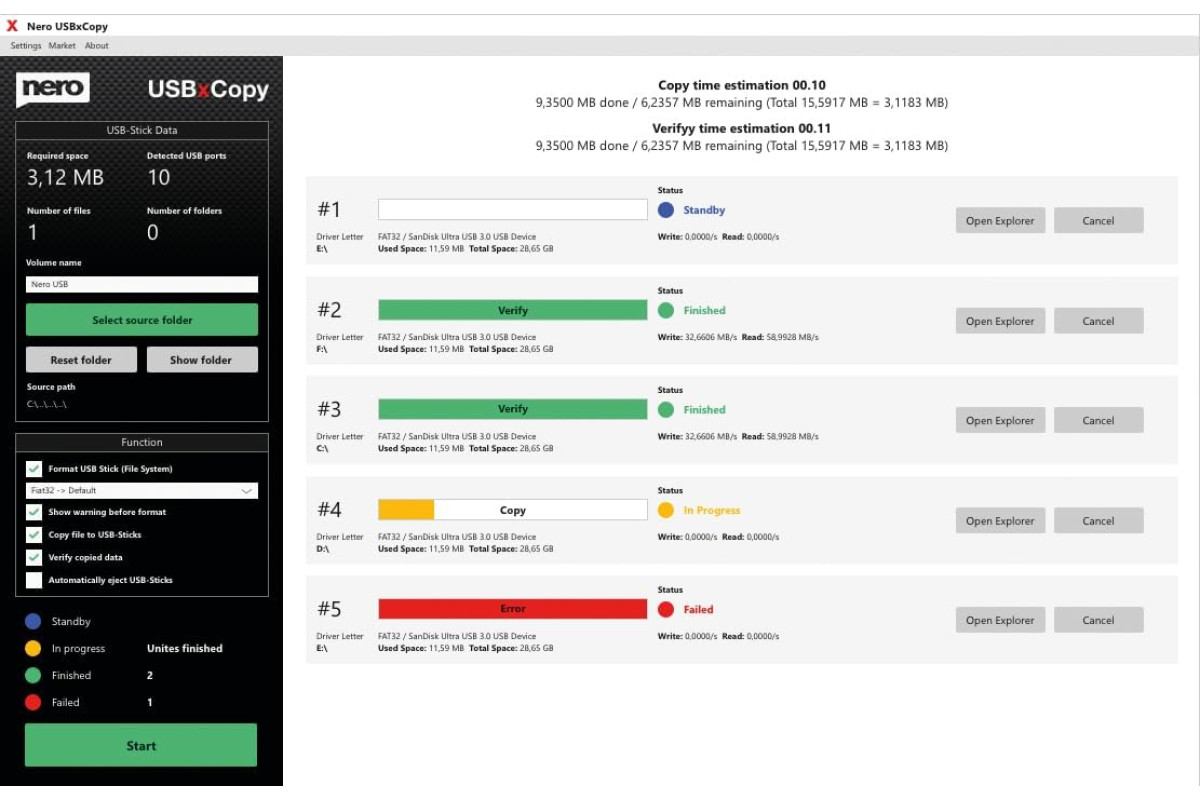Cancel the operation for drive #3
Screen dimensions: 1200x800
pyautogui.click(x=1098, y=420)
